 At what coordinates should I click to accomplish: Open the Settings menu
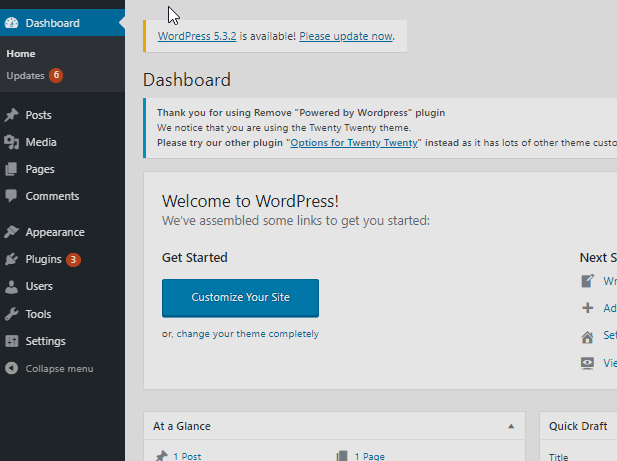[46, 341]
